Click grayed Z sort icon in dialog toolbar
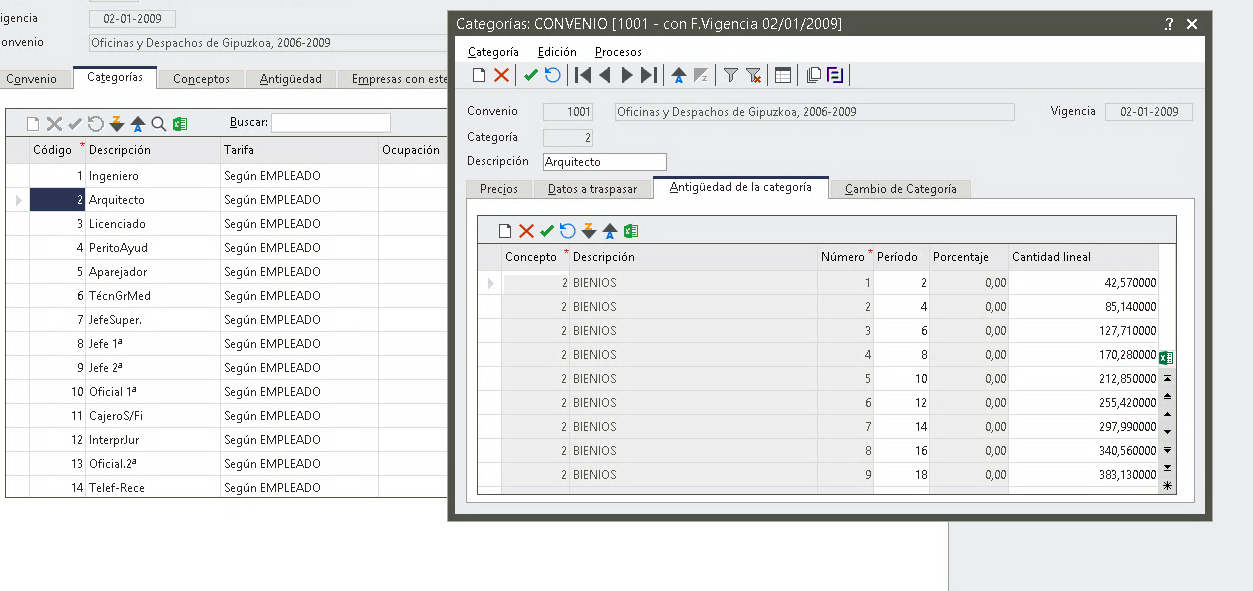Image resolution: width=1253 pixels, height=591 pixels. click(x=701, y=75)
